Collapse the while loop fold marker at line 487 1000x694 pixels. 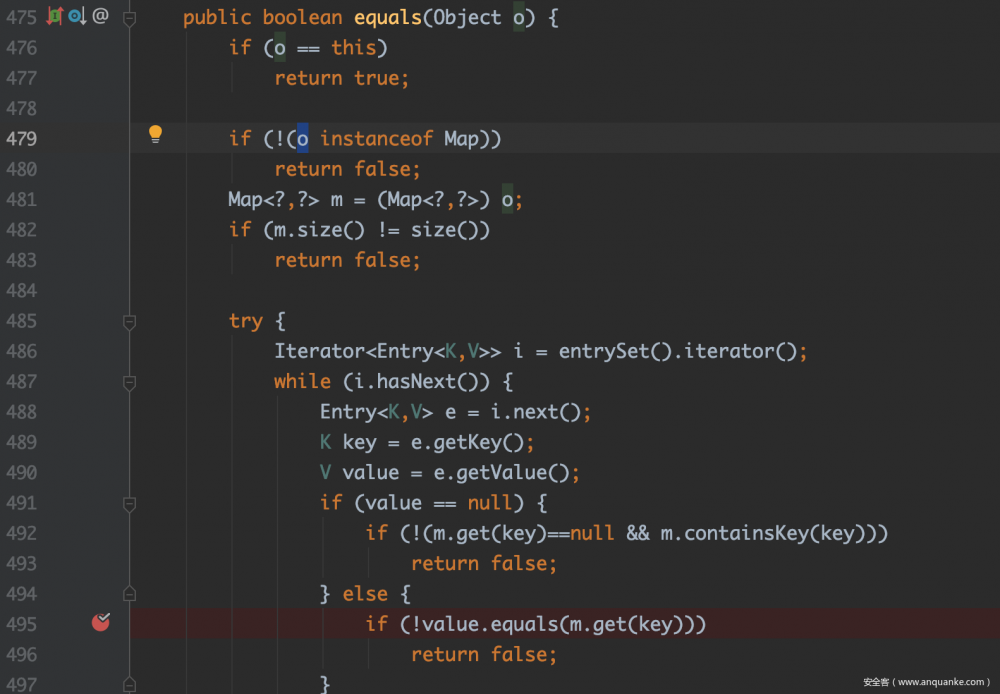click(129, 382)
